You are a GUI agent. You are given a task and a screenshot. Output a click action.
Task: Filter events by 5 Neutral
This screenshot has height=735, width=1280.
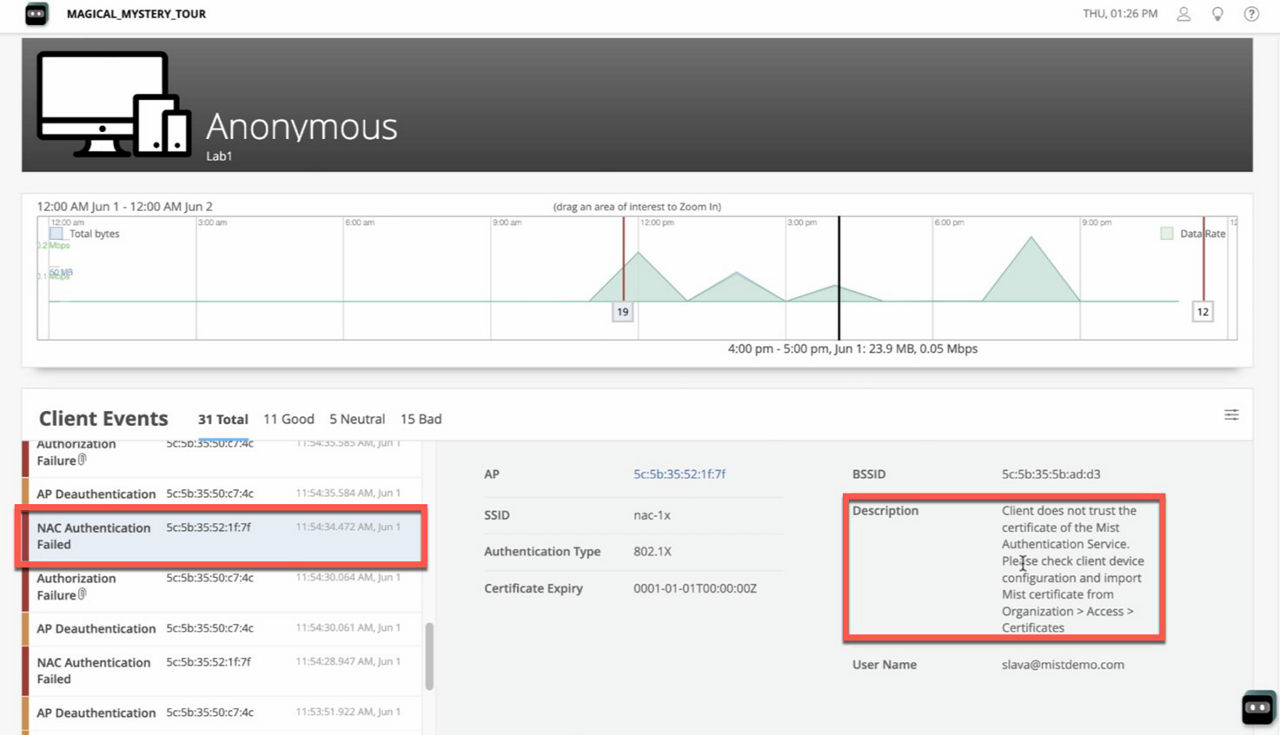(357, 419)
